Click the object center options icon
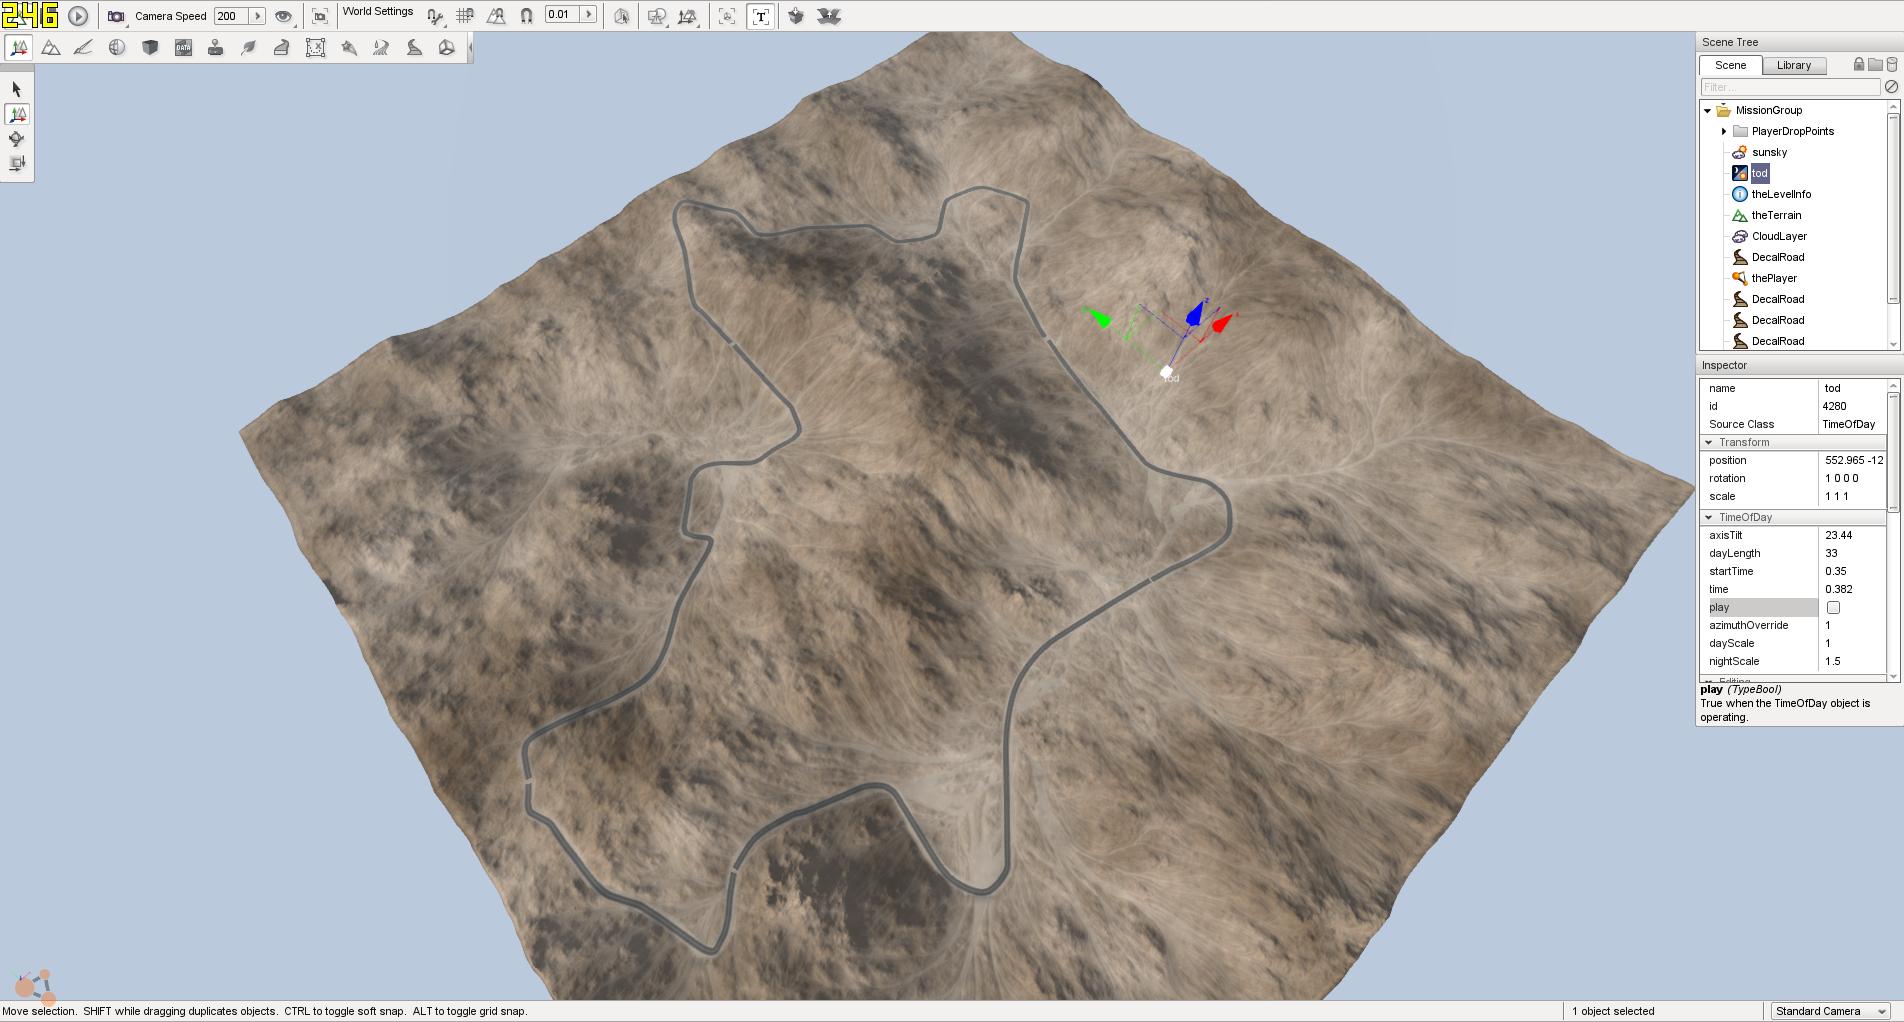Screen dimensions: 1904x1022 (657, 16)
